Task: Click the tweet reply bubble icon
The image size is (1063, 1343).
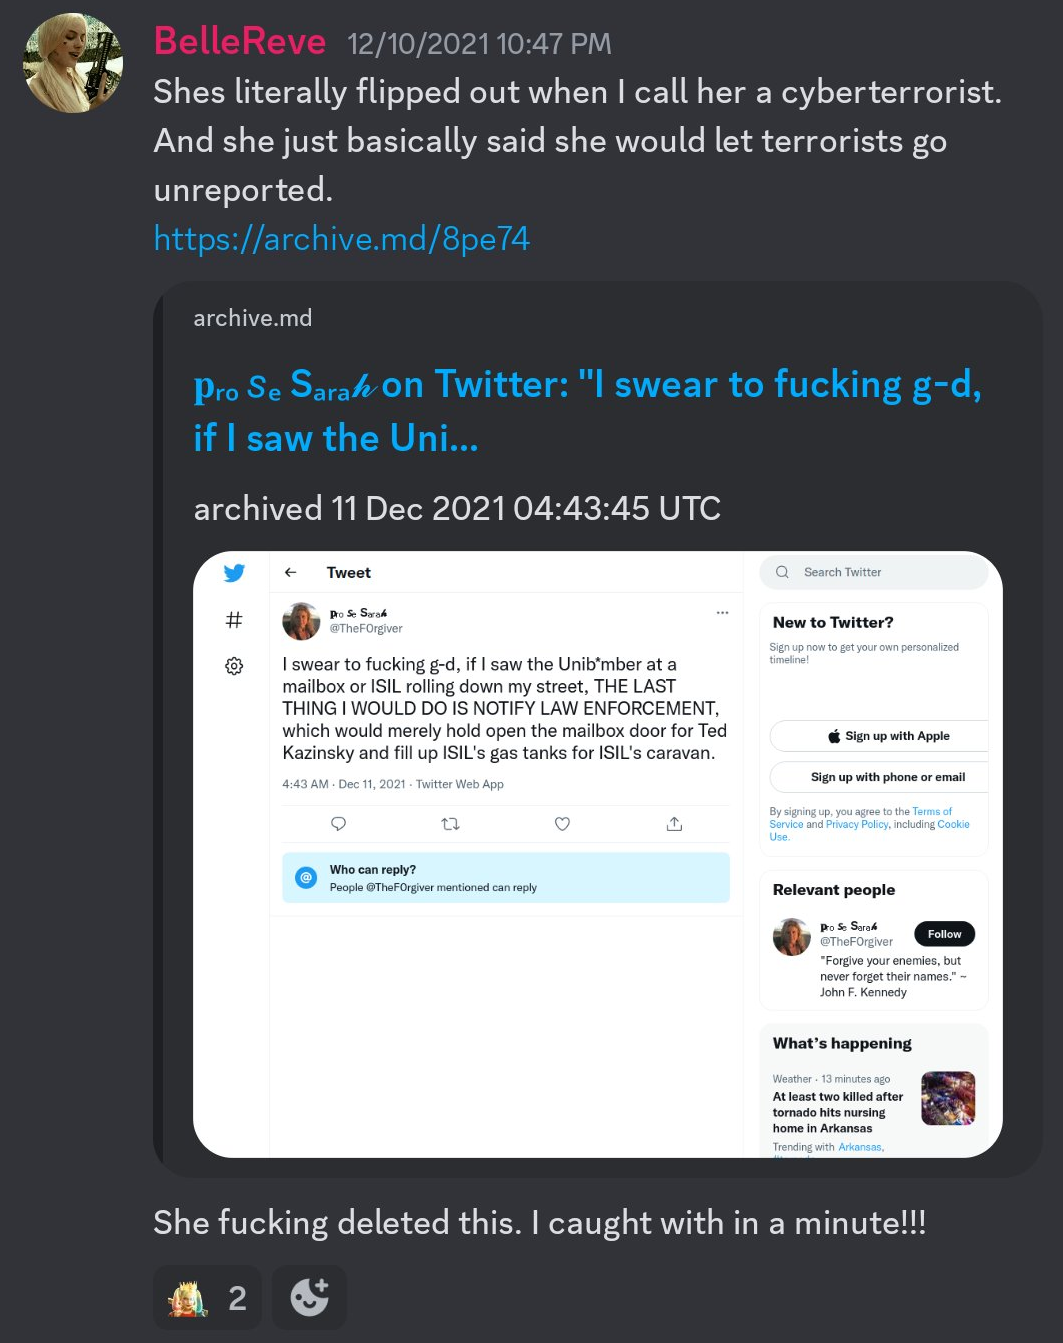Action: pos(339,824)
